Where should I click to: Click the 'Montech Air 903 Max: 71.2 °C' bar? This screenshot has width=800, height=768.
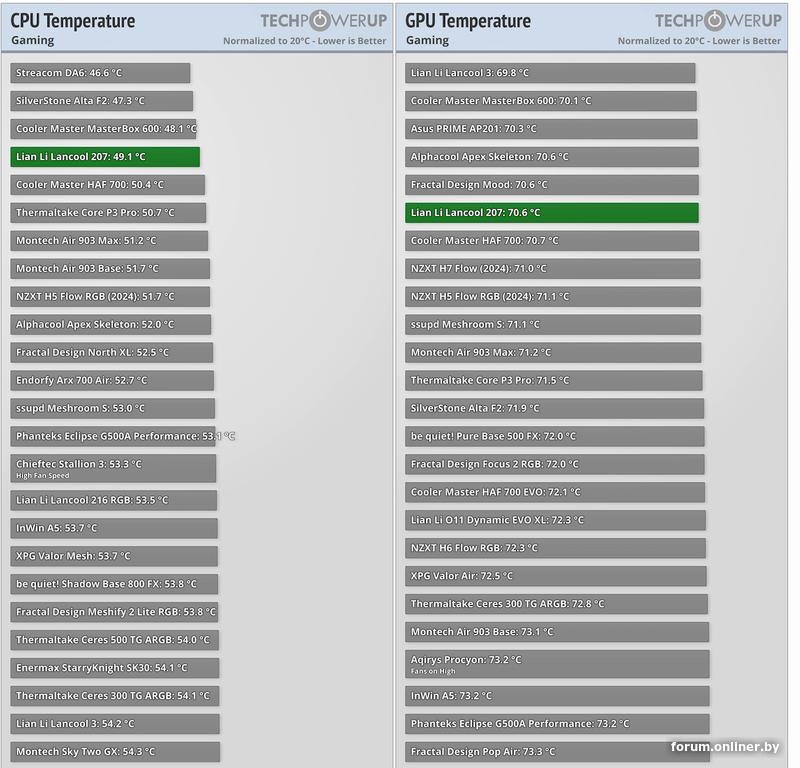553,353
